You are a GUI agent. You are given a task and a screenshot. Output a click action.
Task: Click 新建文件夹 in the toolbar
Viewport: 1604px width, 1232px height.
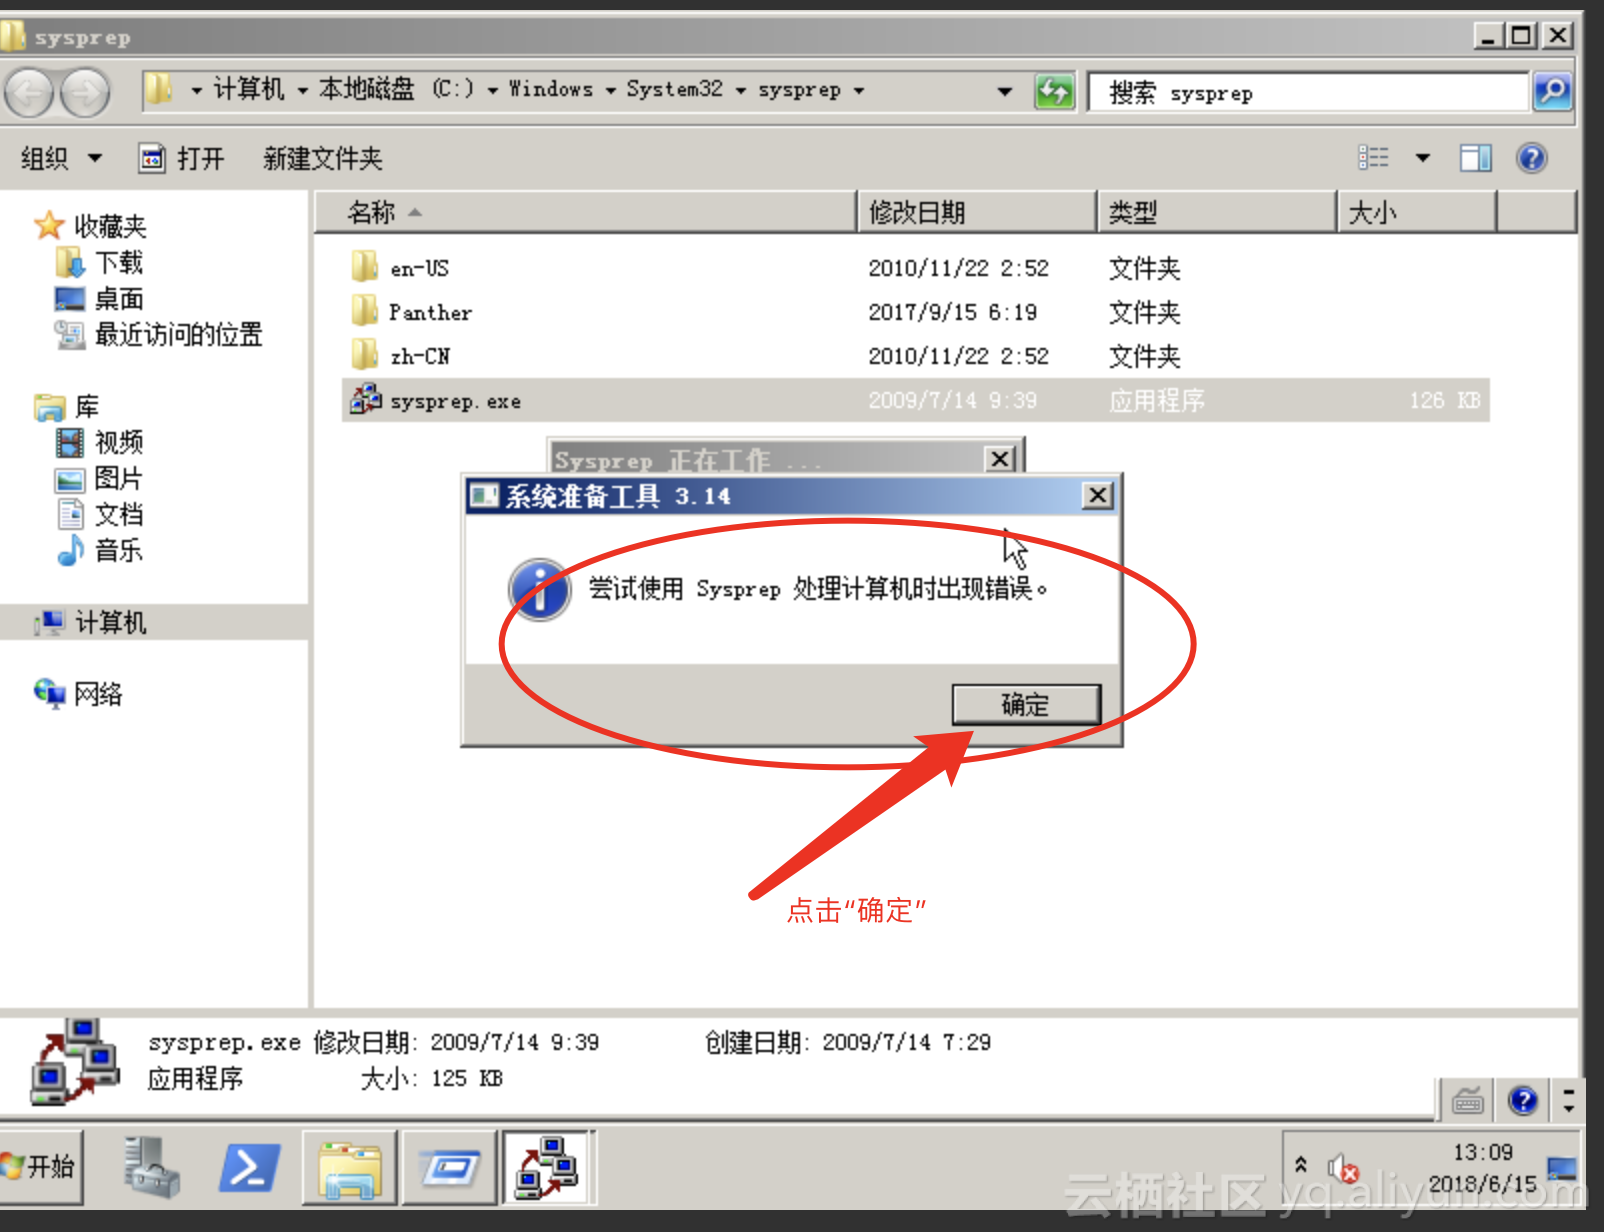click(x=322, y=158)
